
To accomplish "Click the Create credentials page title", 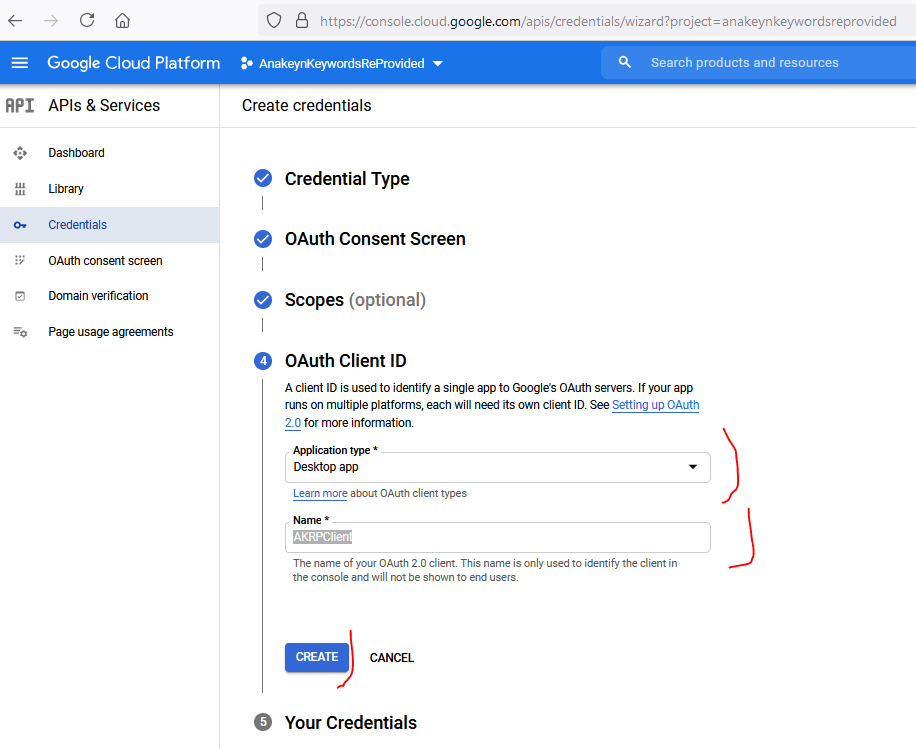I will [x=307, y=106].
